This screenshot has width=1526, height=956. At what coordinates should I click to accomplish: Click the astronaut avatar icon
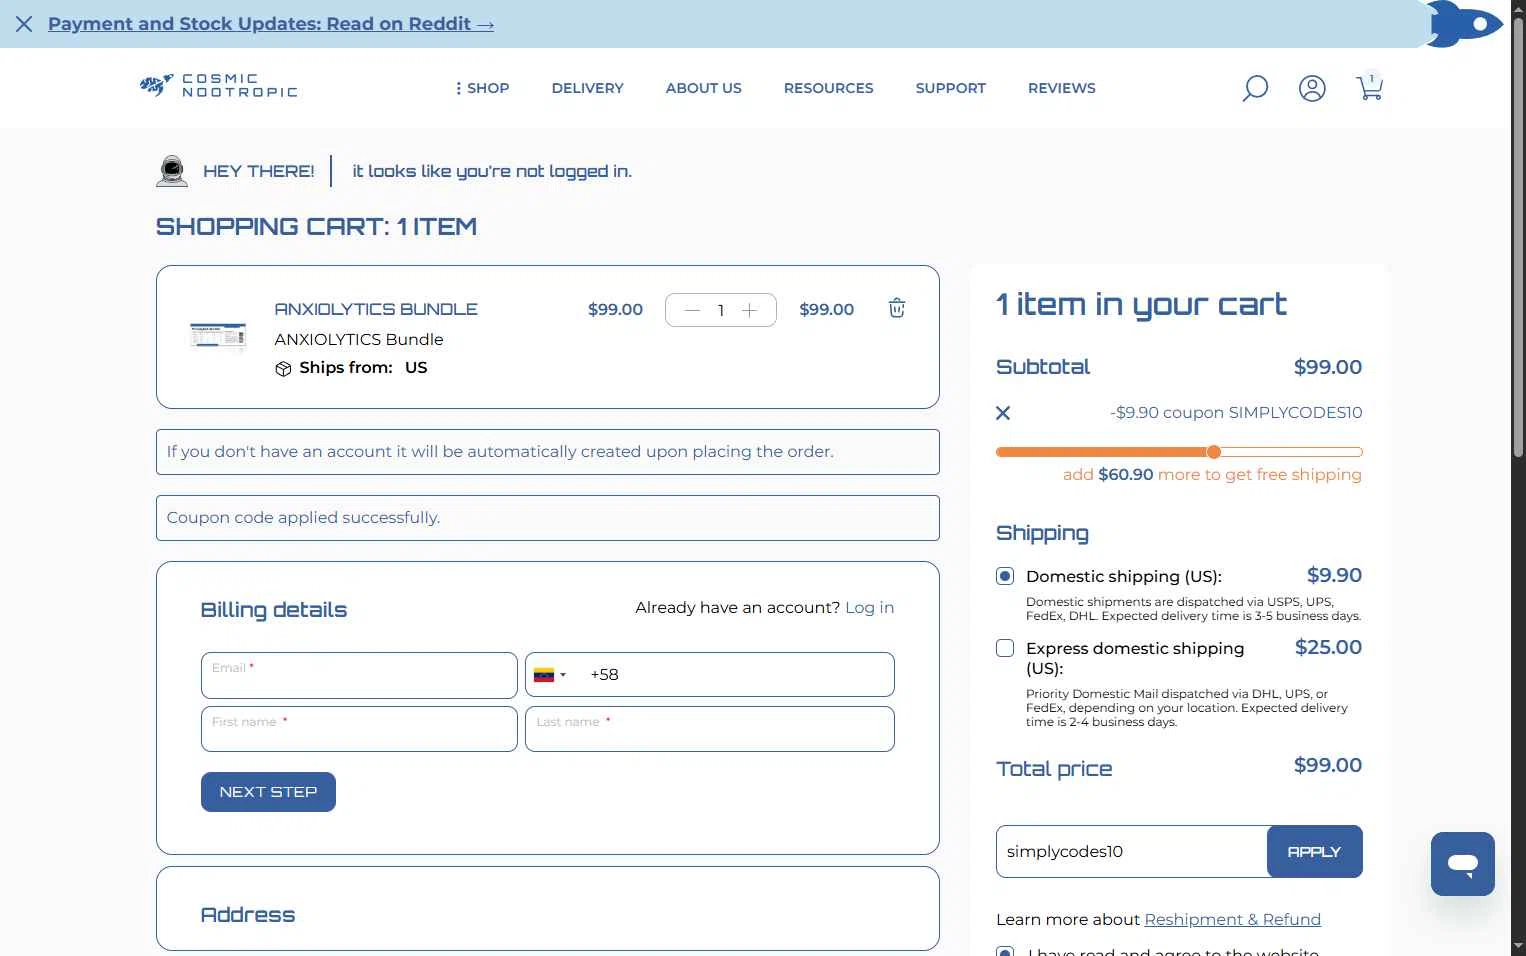[x=172, y=171]
